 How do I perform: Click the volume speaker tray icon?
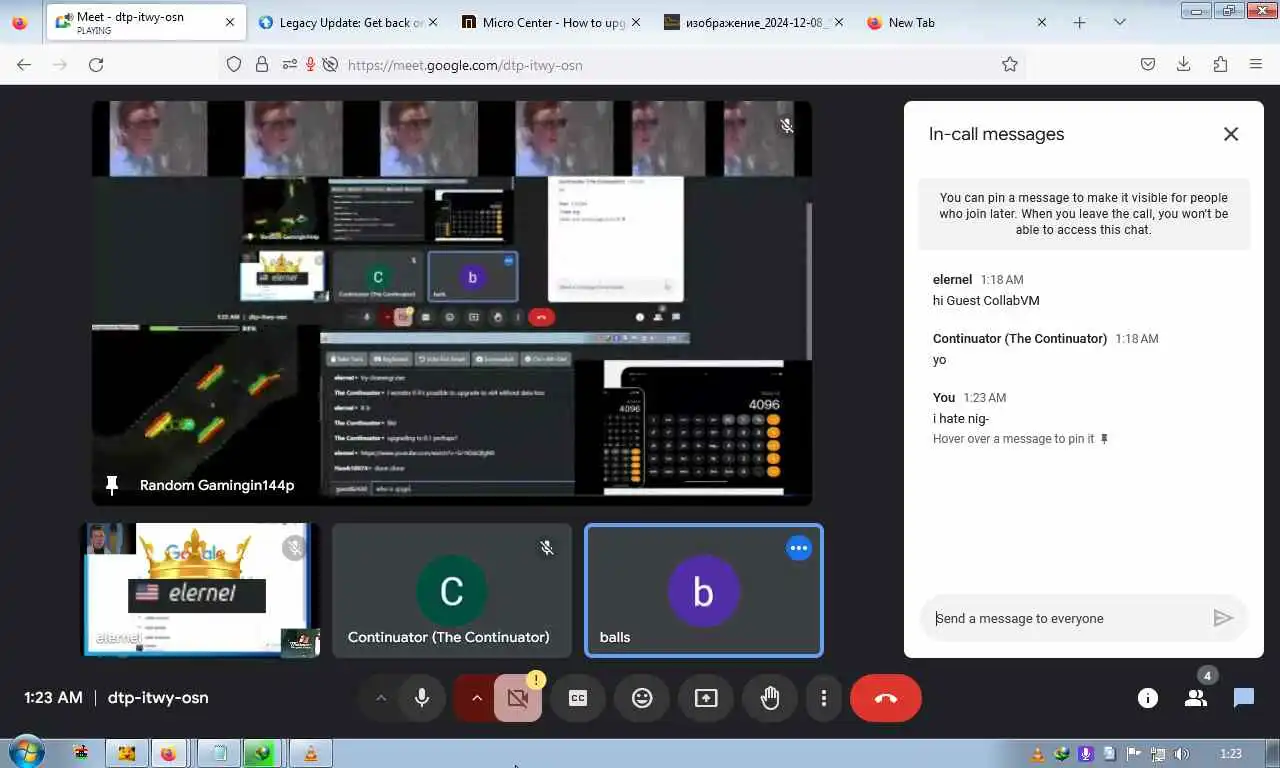[x=1182, y=754]
